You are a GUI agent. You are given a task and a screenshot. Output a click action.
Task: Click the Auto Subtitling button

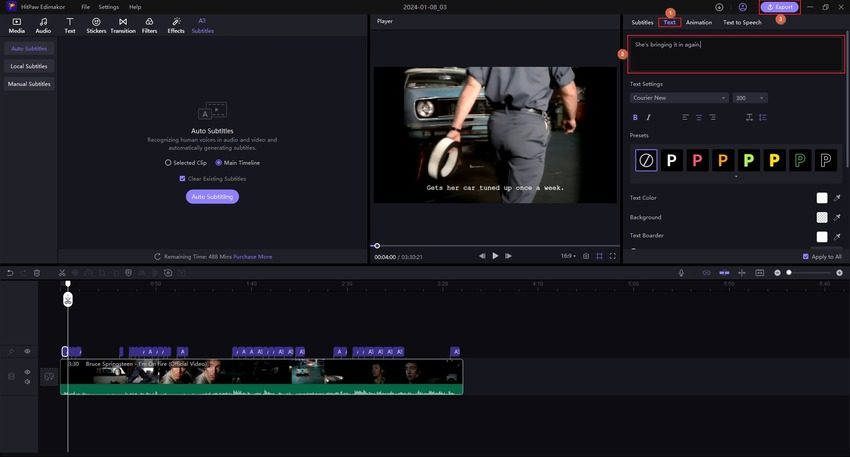tap(212, 197)
